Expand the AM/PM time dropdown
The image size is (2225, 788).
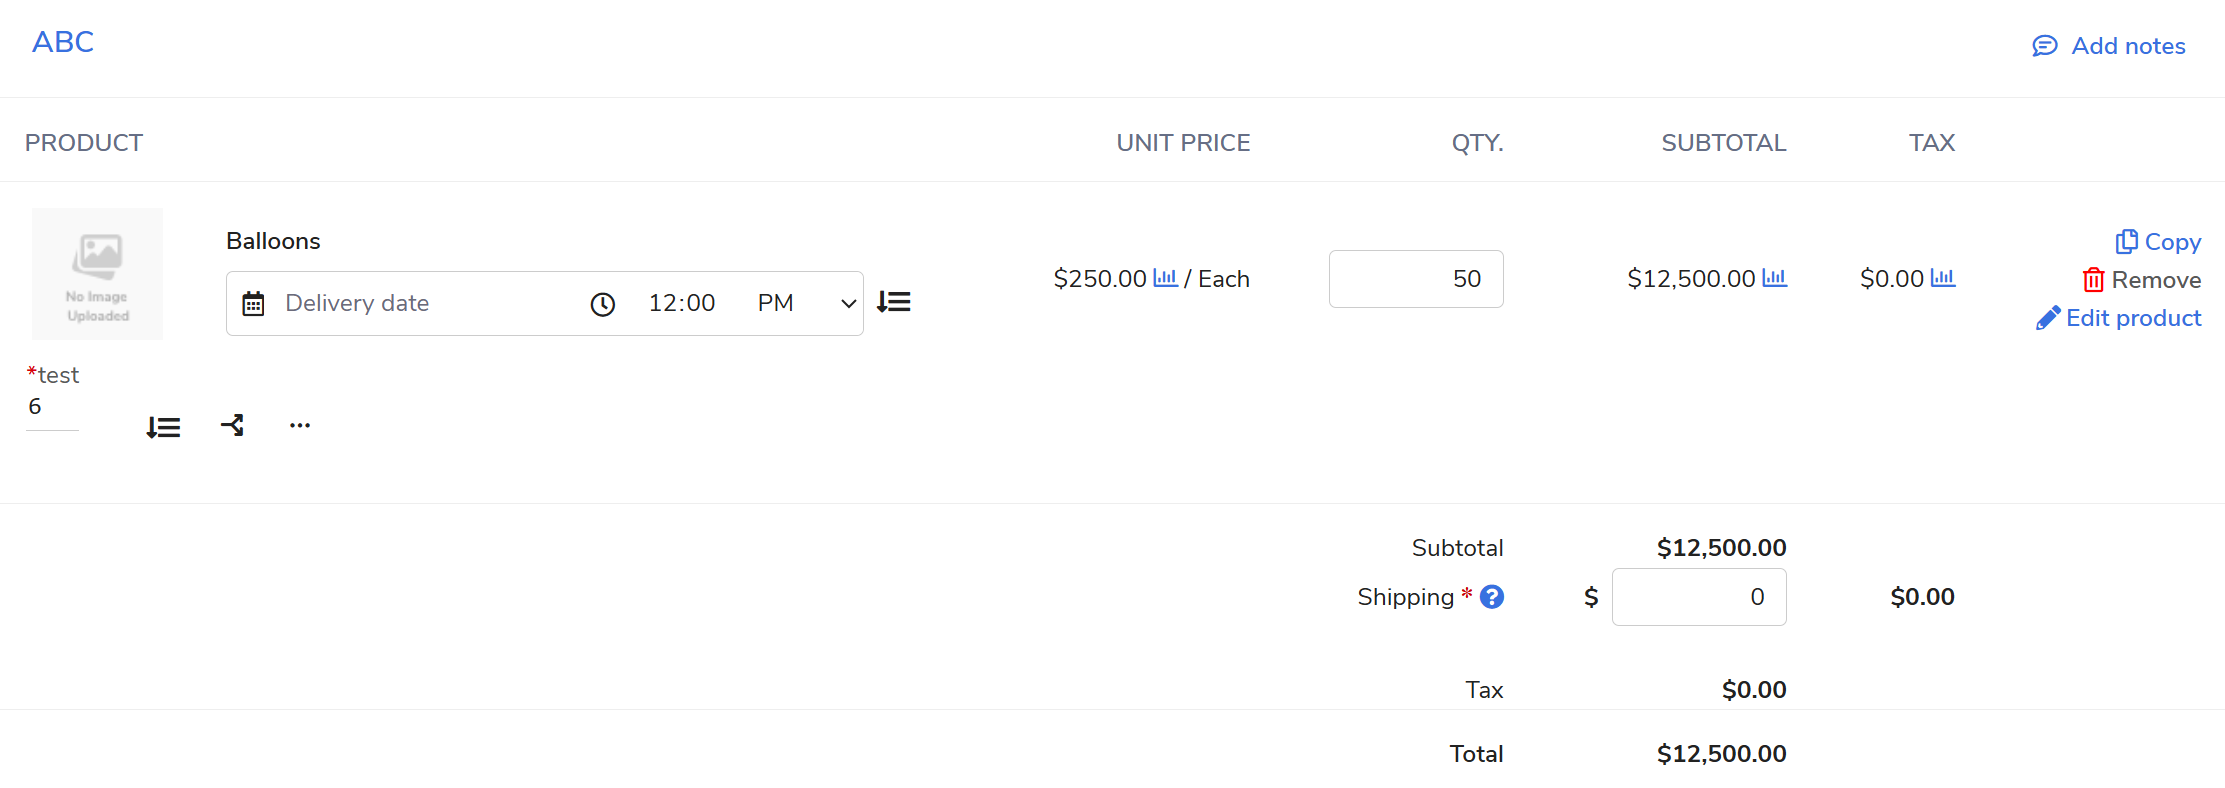pyautogui.click(x=847, y=304)
